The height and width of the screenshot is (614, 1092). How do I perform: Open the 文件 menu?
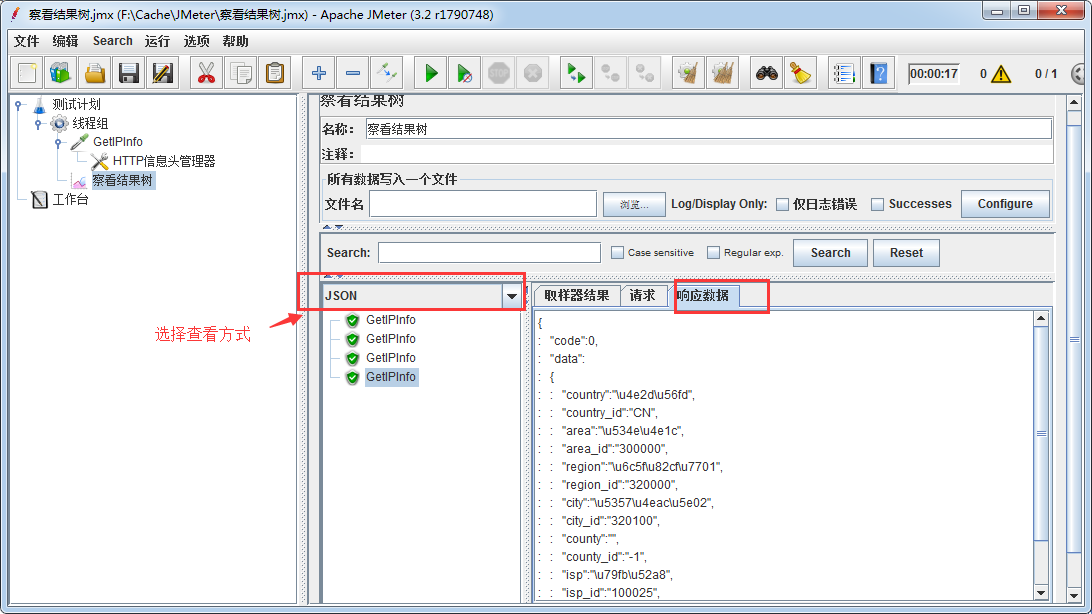point(26,41)
